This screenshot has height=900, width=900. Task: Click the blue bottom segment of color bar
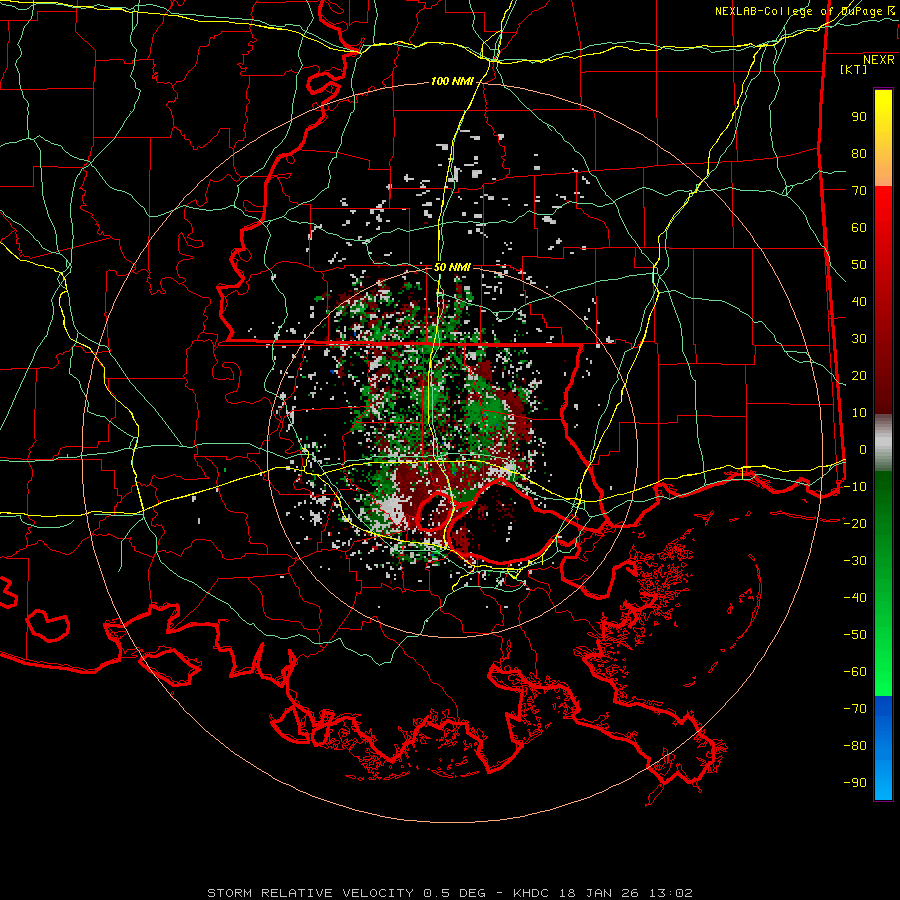point(883,748)
